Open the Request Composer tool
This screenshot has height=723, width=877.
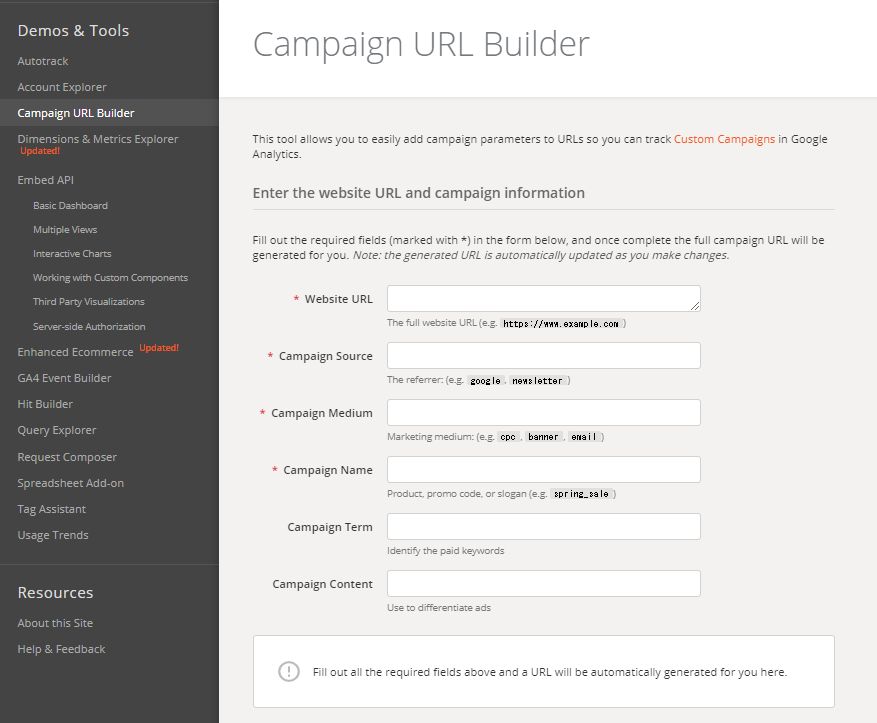(x=67, y=457)
